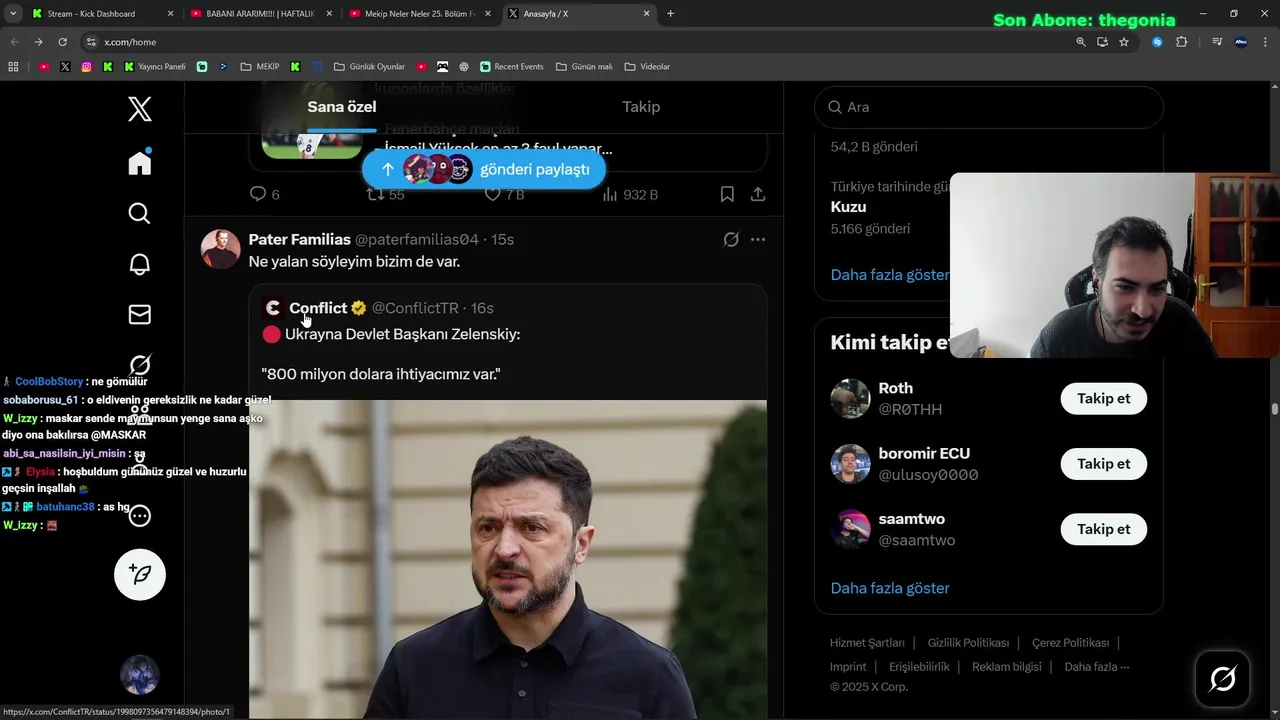Bookmark this page with star icon
Viewport: 1280px width, 720px height.
coord(1124,42)
